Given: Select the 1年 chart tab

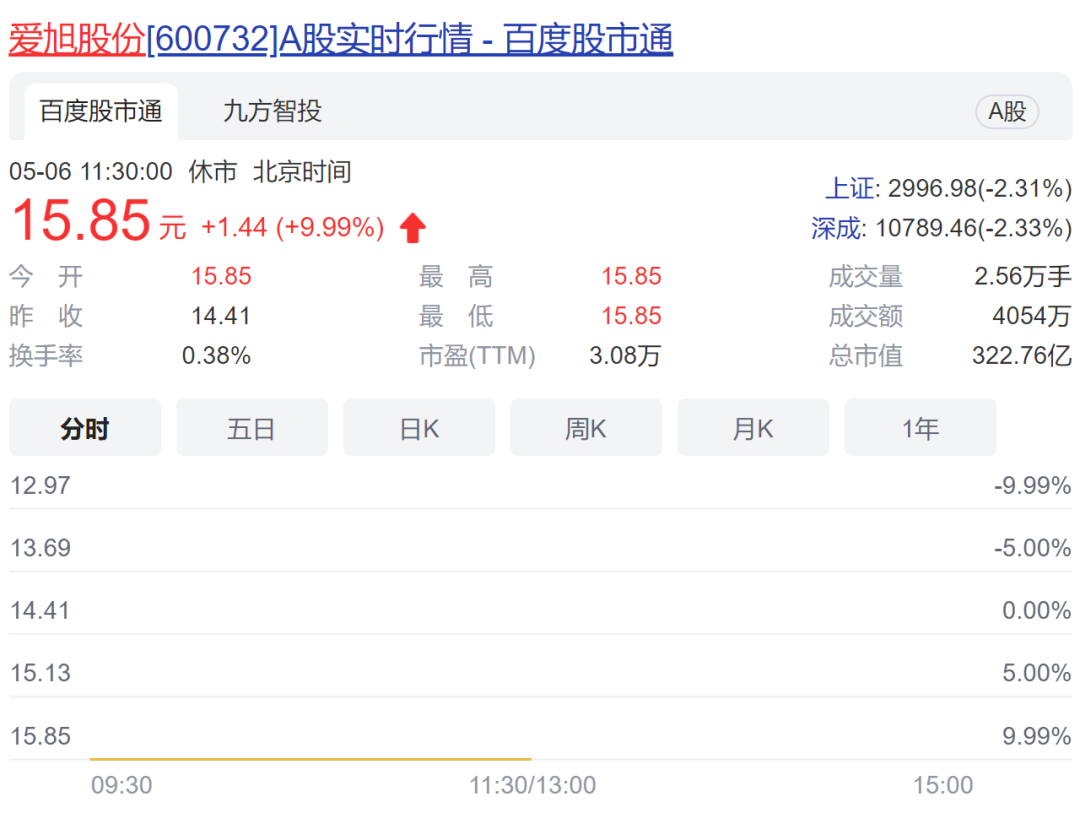Looking at the screenshot, I should 920,429.
